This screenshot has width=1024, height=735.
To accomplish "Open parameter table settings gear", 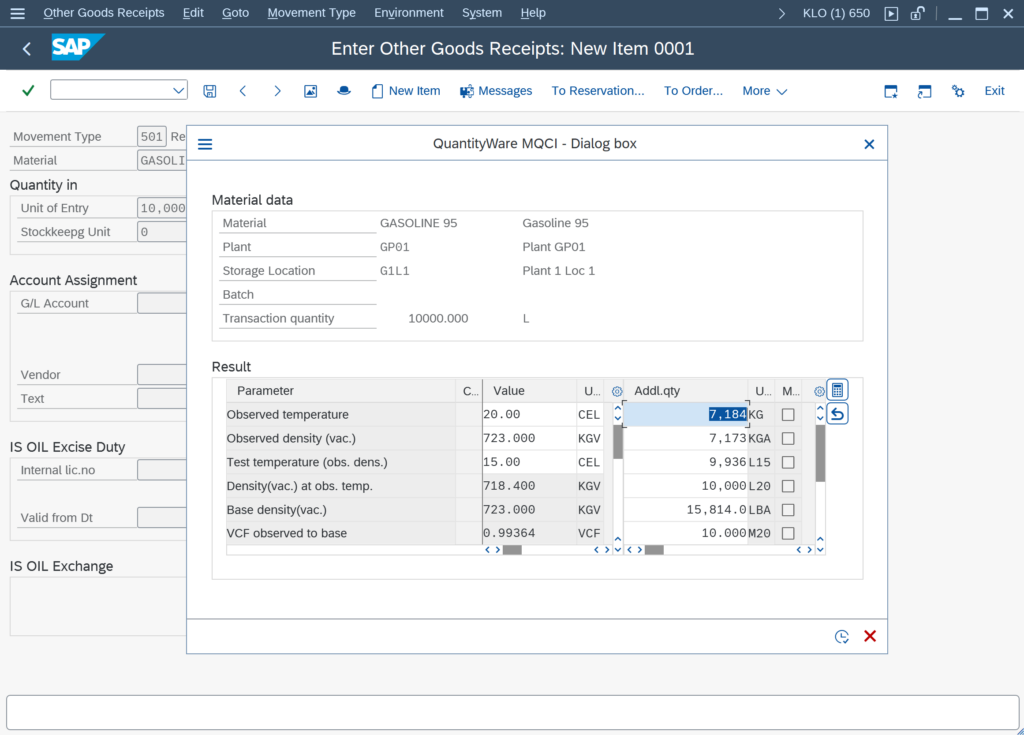I will point(616,391).
